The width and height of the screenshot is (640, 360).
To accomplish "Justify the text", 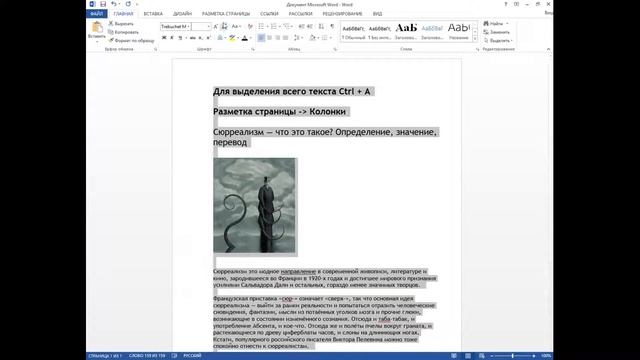I will coord(286,38).
